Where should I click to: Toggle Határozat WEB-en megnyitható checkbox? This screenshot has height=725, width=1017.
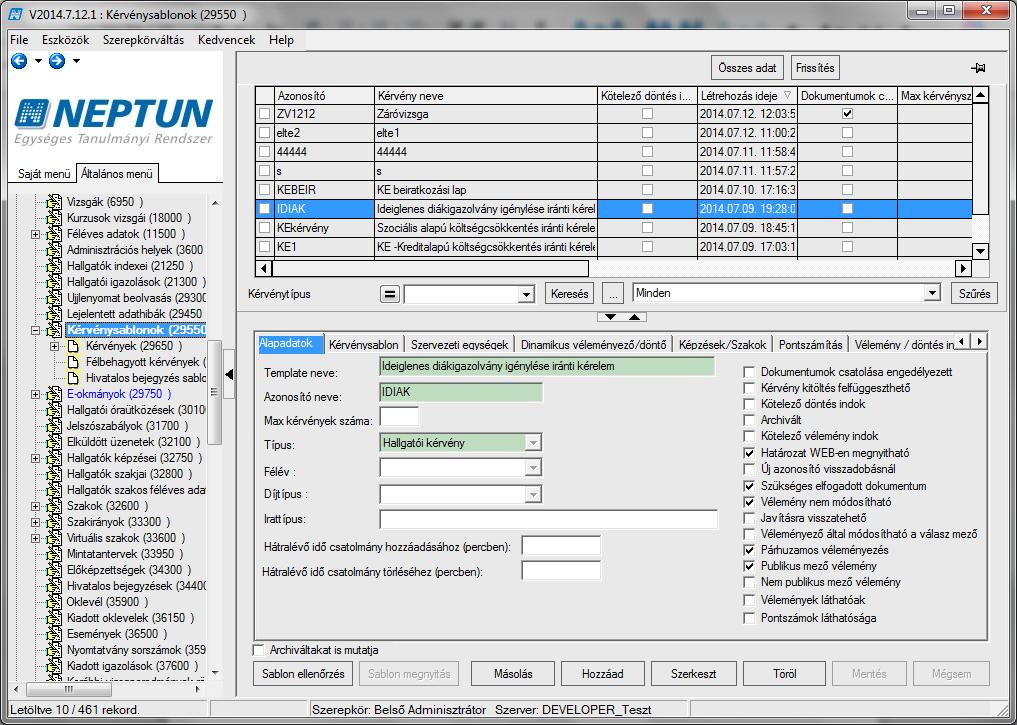point(749,453)
